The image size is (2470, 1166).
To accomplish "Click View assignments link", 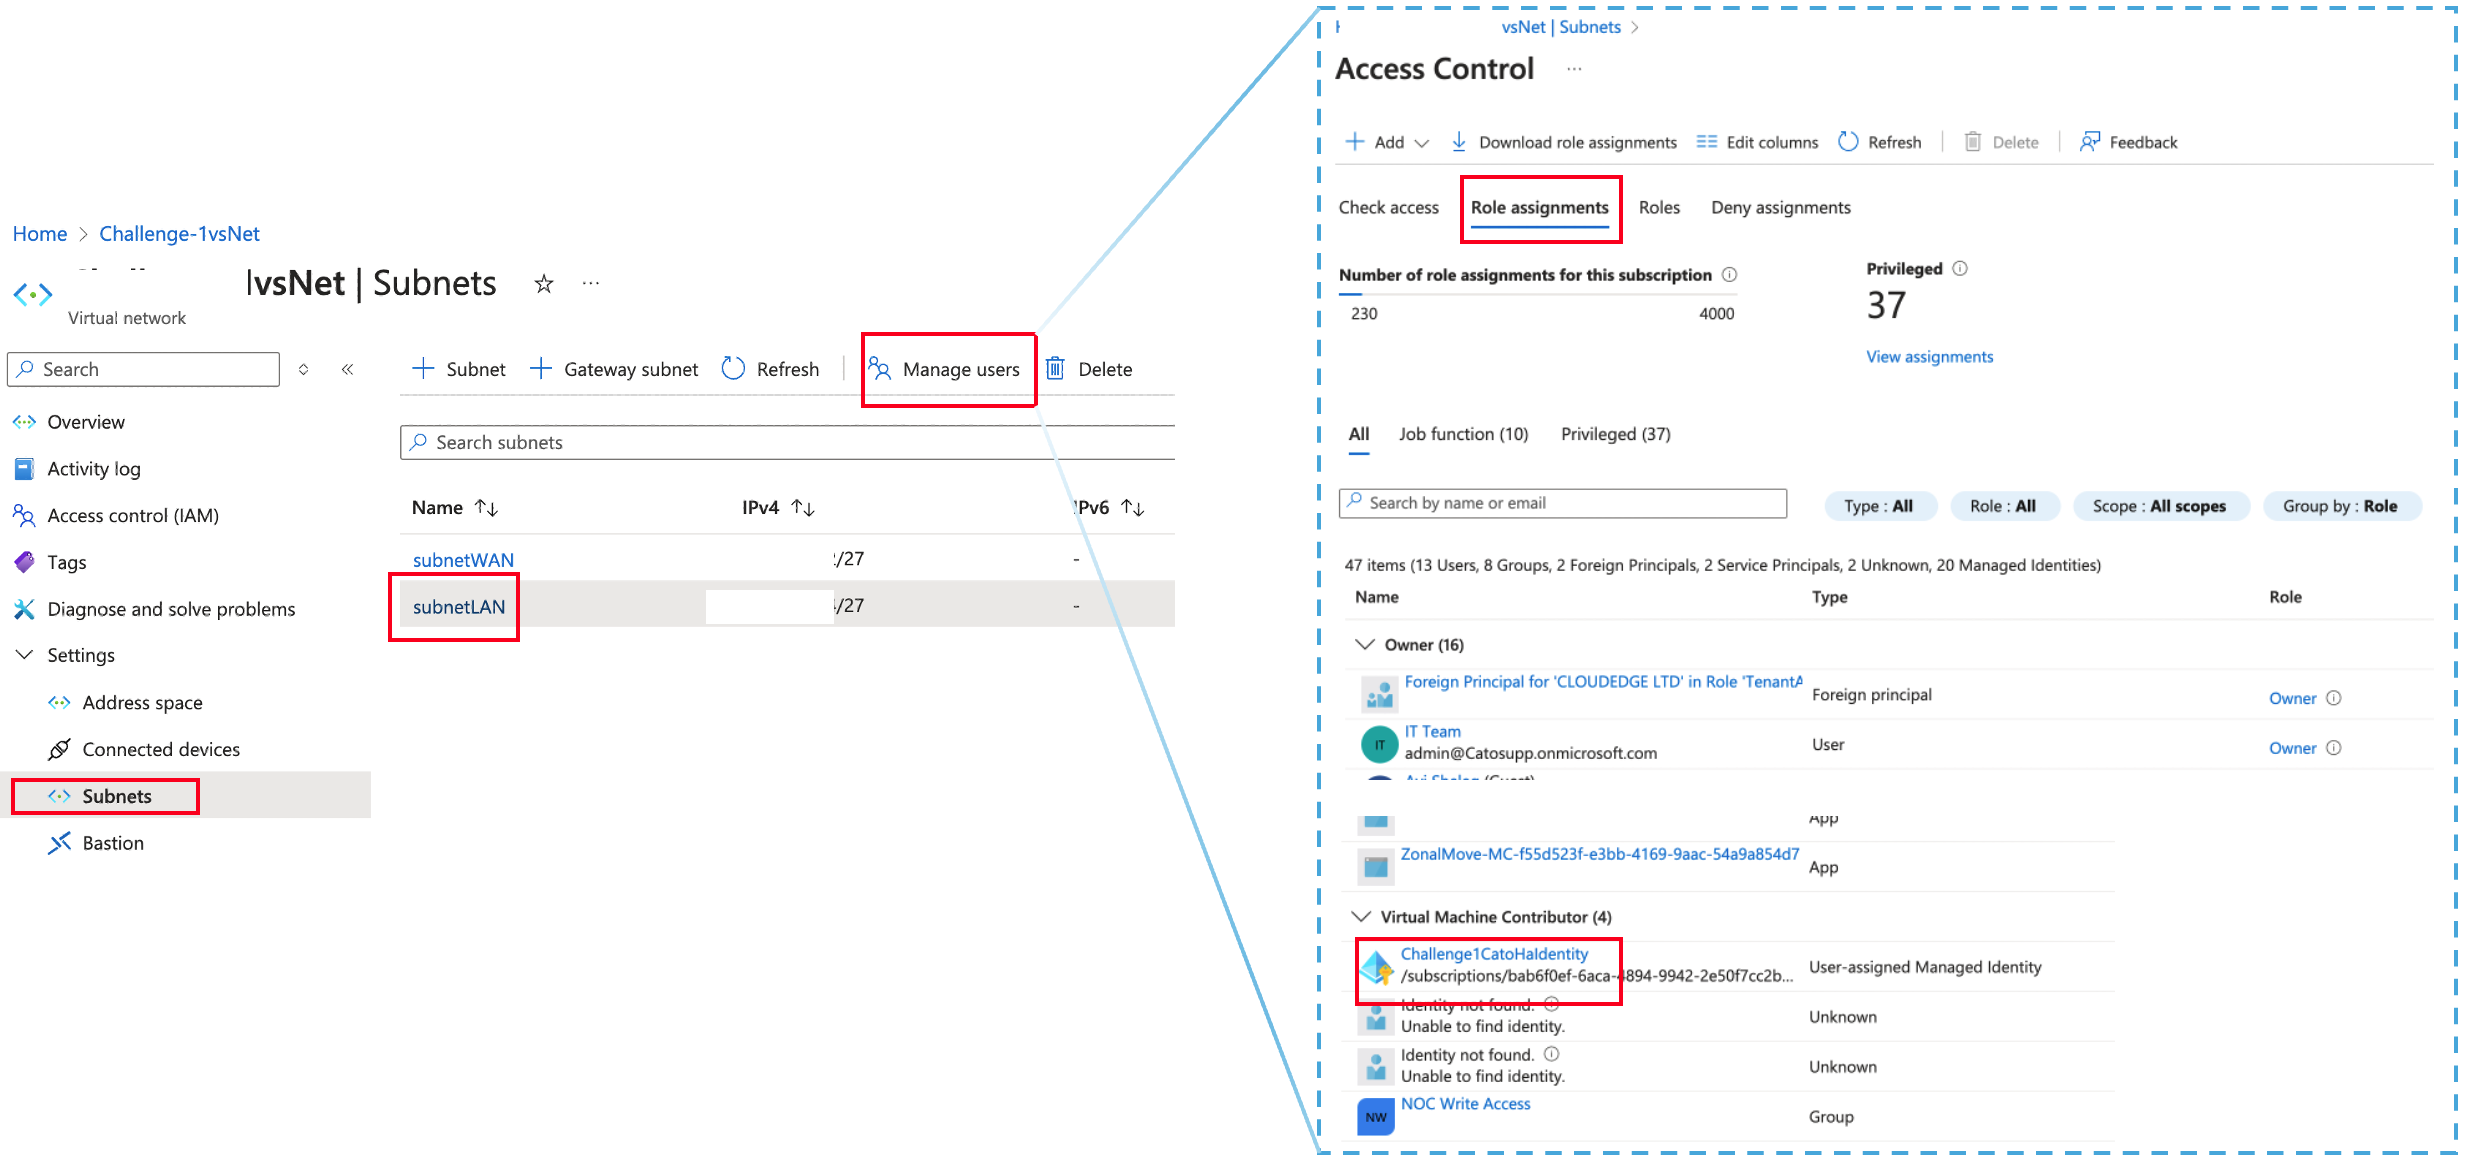I will (x=1930, y=357).
